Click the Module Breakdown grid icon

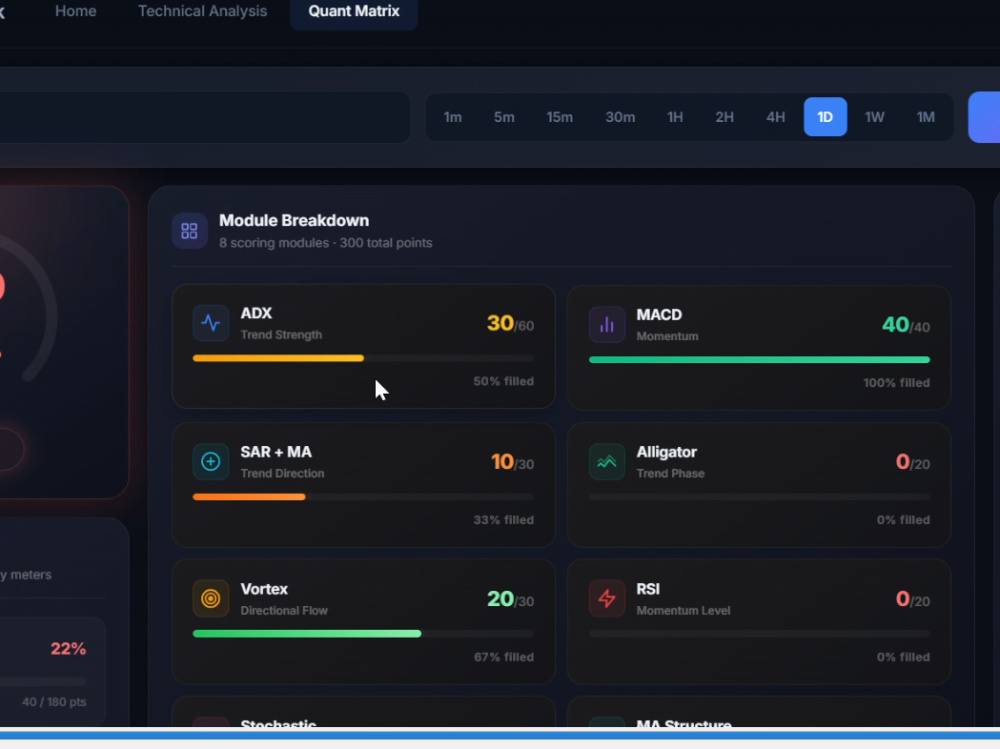coord(189,230)
